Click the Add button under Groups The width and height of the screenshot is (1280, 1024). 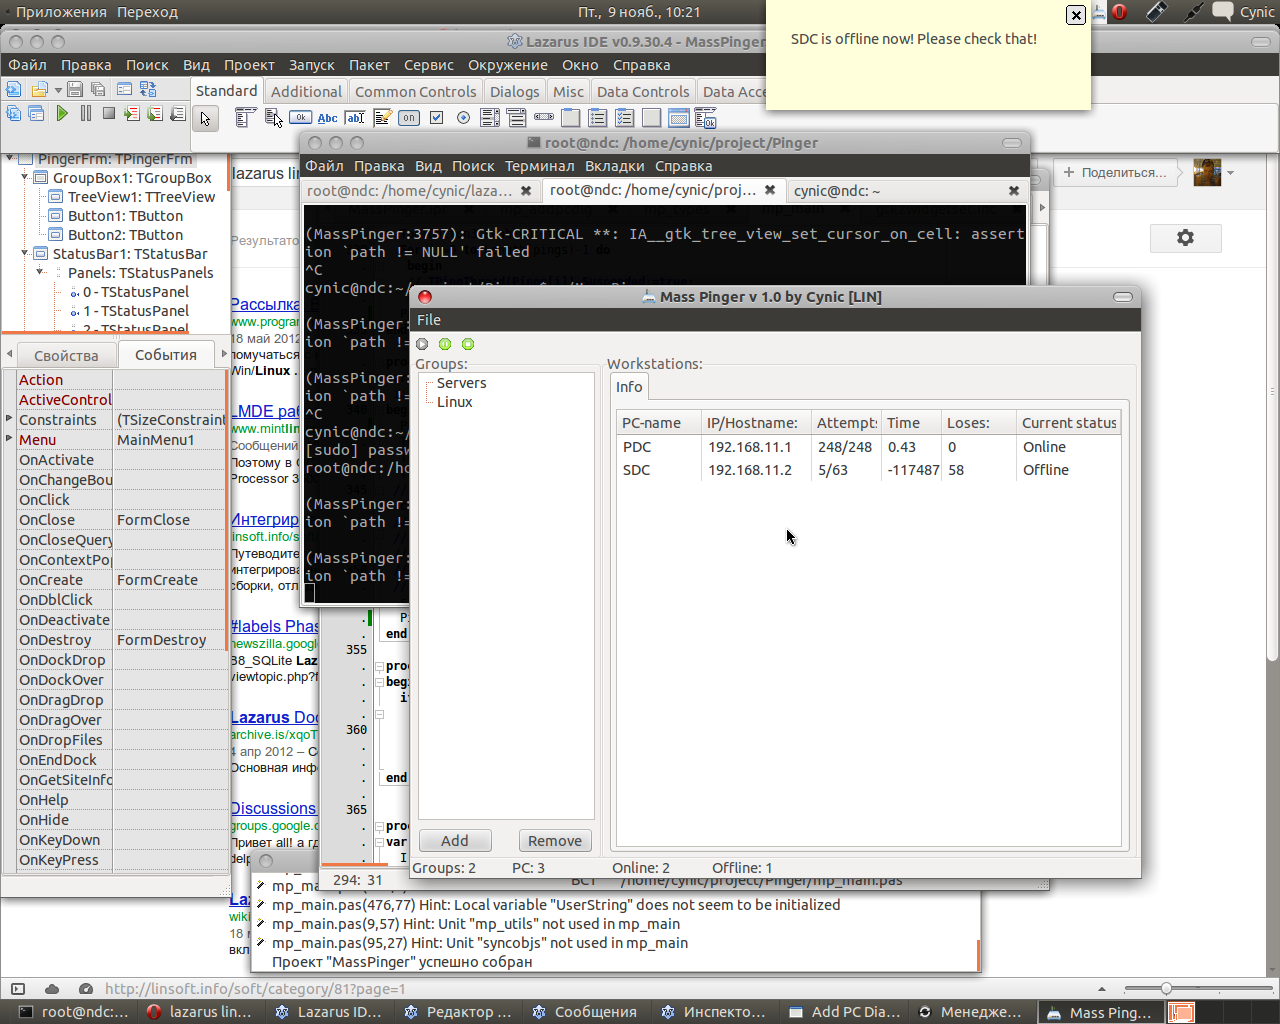pos(455,841)
